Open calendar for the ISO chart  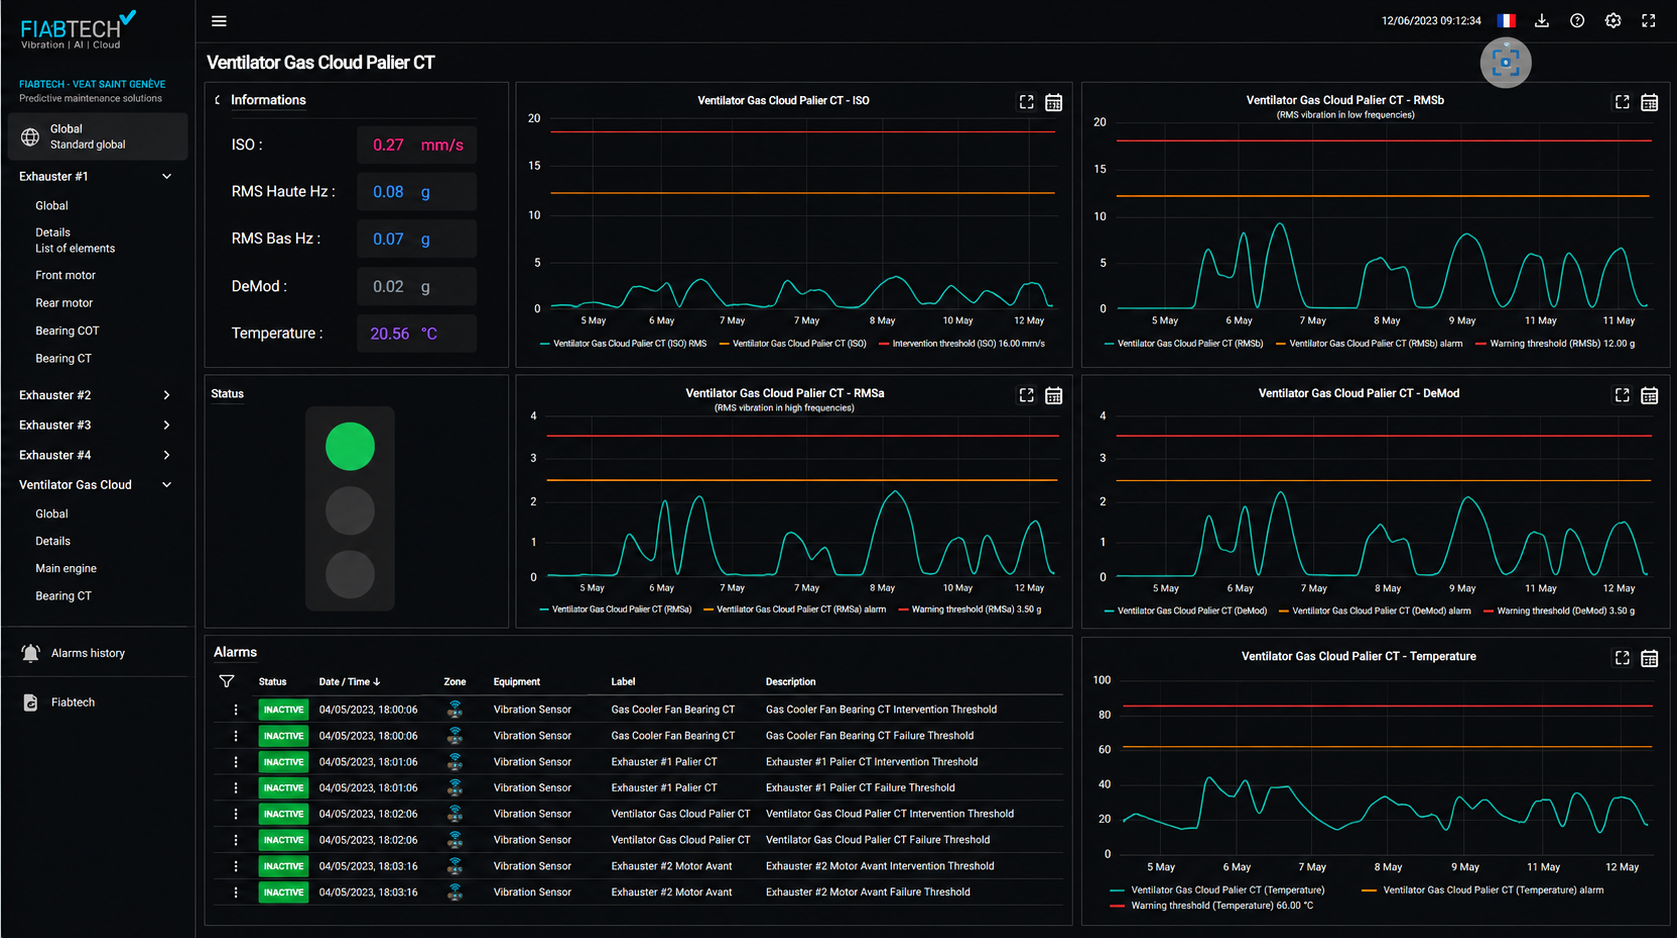pos(1054,102)
